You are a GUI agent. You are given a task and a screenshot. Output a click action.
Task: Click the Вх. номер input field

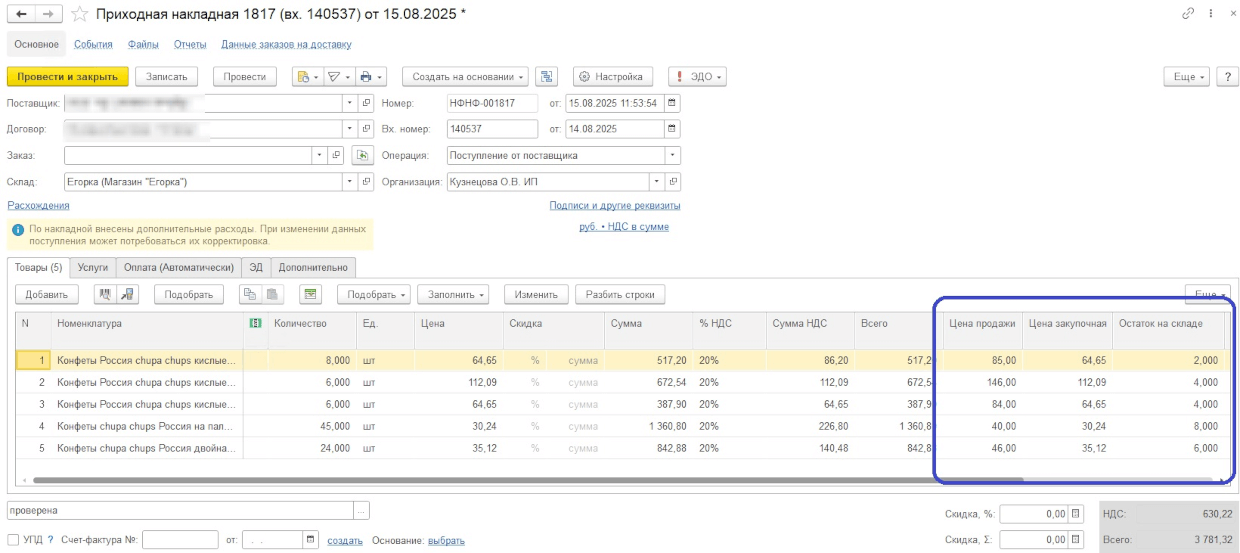492,129
